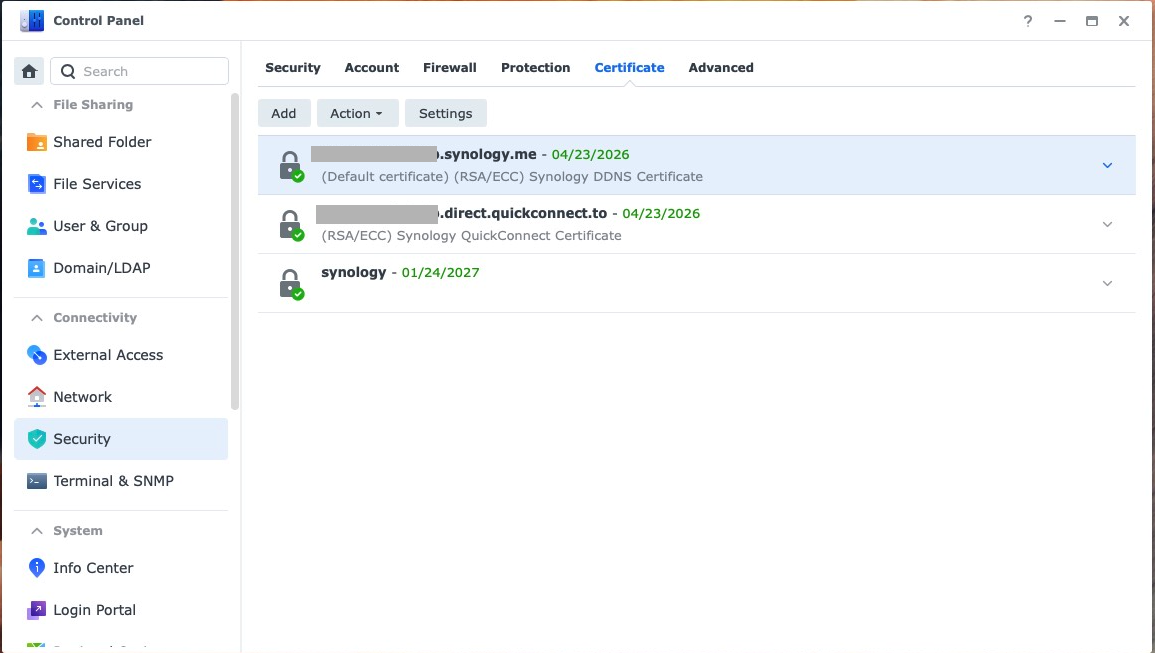Open Terminal & SNMP settings

pyautogui.click(x=113, y=481)
